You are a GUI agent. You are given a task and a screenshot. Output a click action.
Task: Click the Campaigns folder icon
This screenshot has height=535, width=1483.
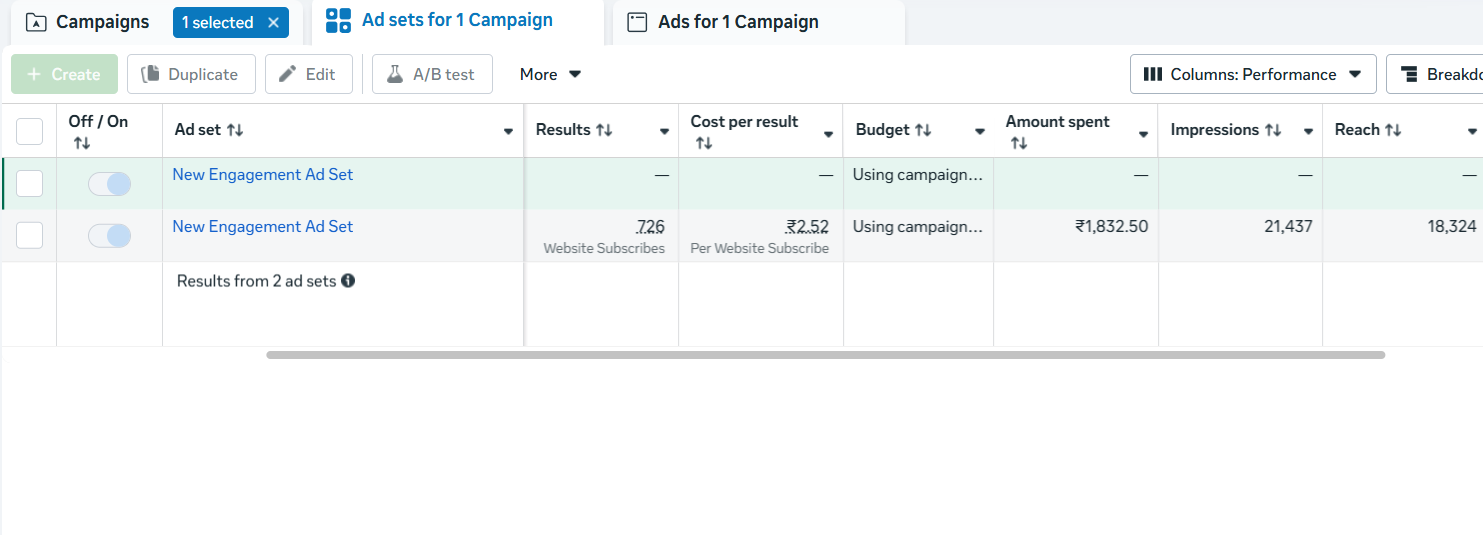pyautogui.click(x=36, y=22)
